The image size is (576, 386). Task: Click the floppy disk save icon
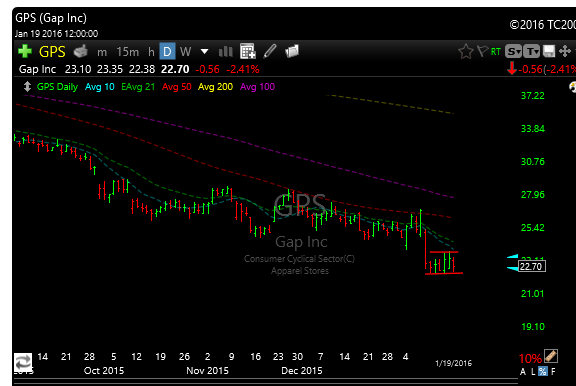pos(549,51)
